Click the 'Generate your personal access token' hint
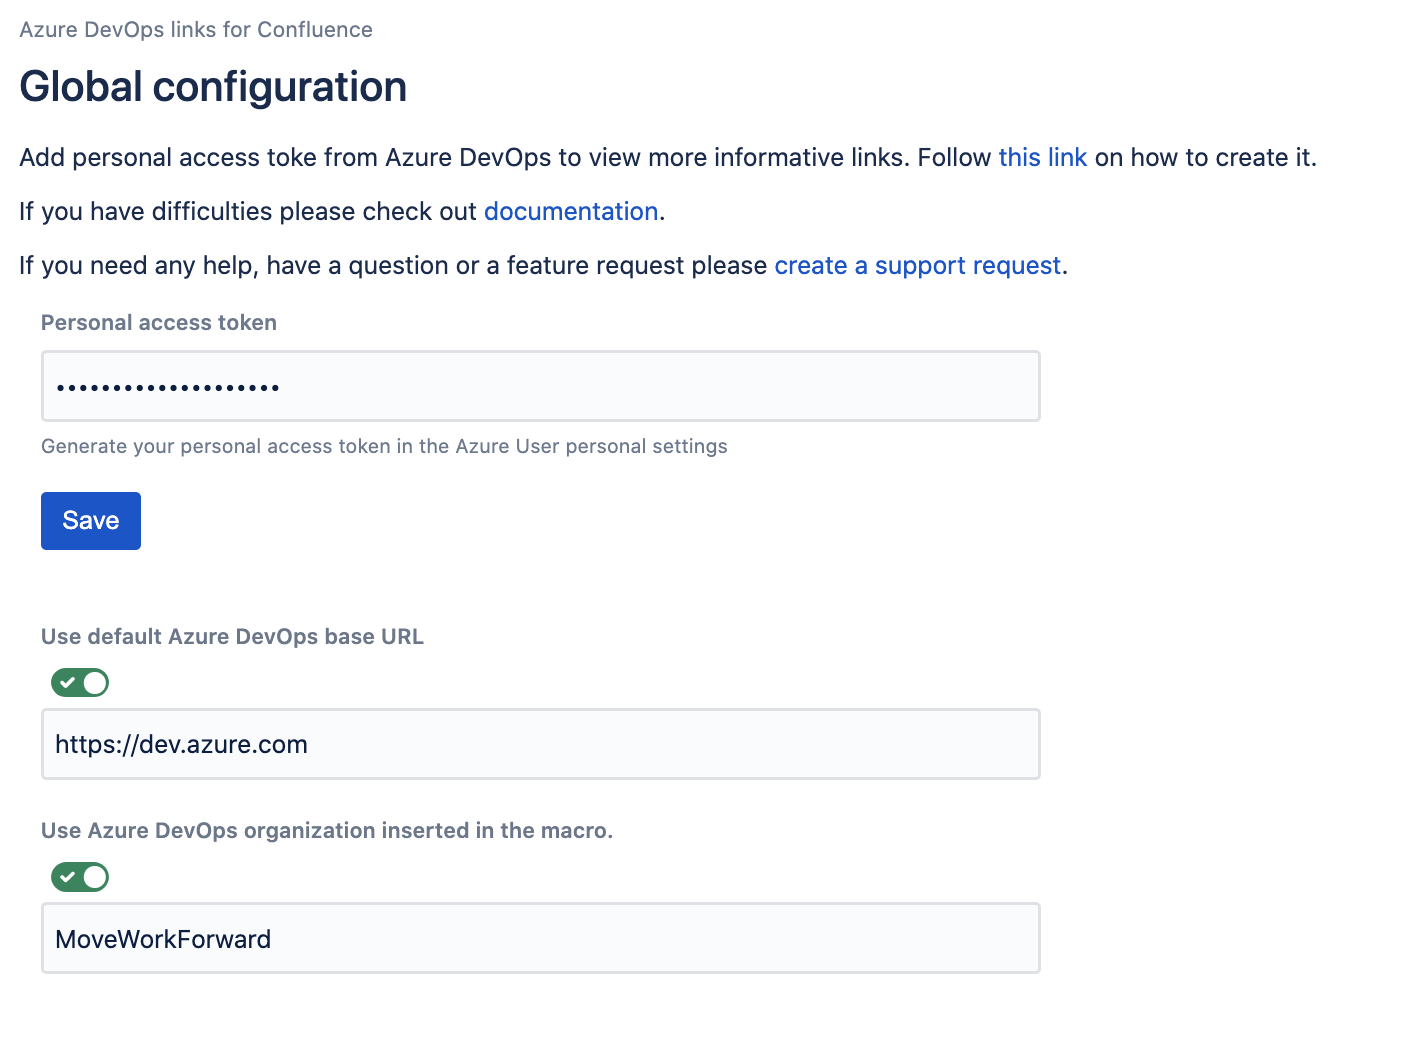 [384, 447]
